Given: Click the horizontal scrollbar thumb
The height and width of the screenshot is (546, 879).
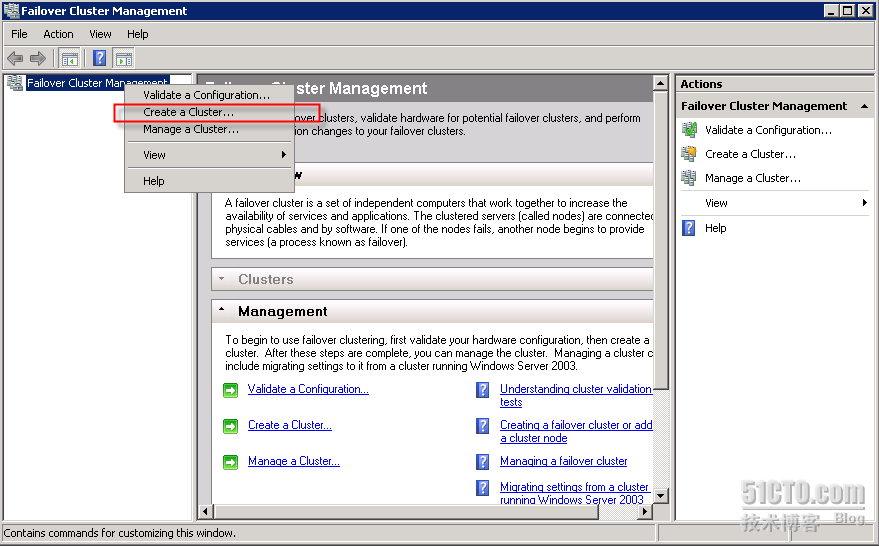Looking at the screenshot, I should [405, 511].
